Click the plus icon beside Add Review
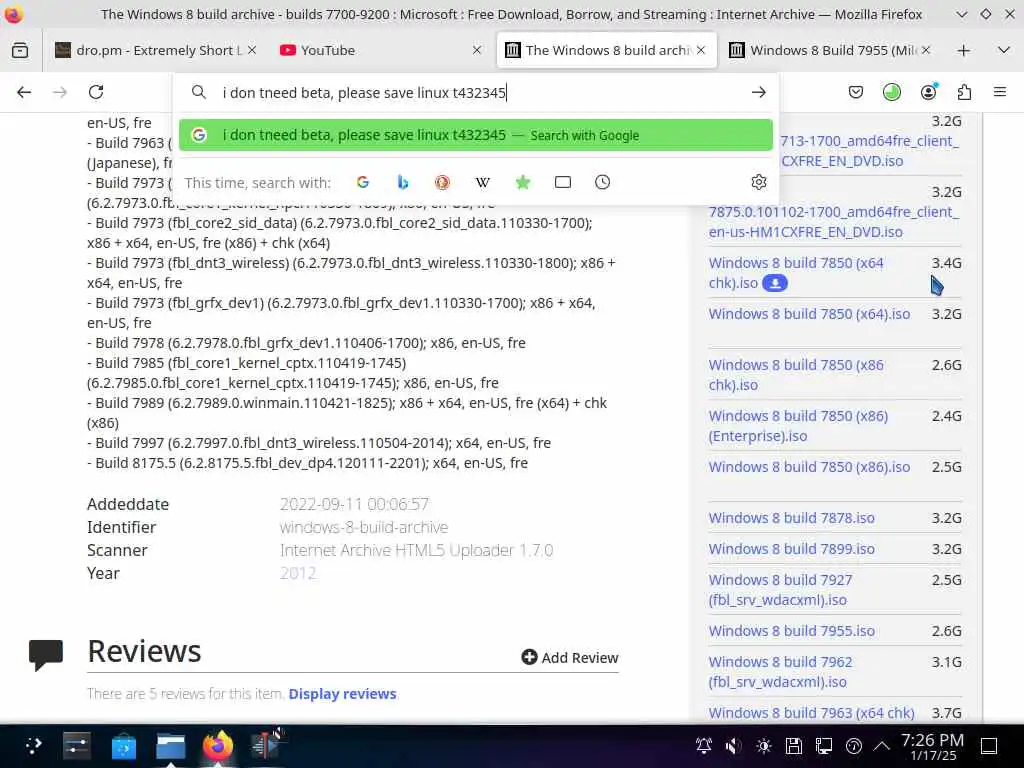 point(529,657)
